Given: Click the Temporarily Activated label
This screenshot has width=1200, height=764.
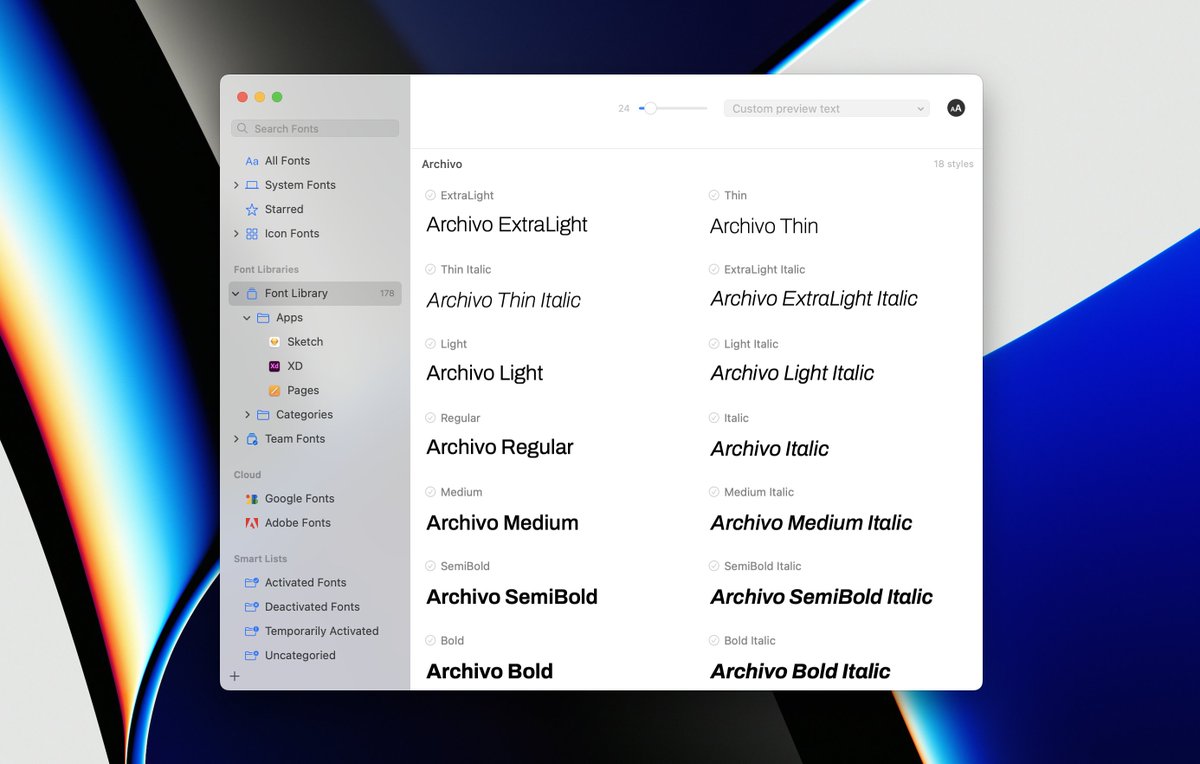Looking at the screenshot, I should 322,631.
